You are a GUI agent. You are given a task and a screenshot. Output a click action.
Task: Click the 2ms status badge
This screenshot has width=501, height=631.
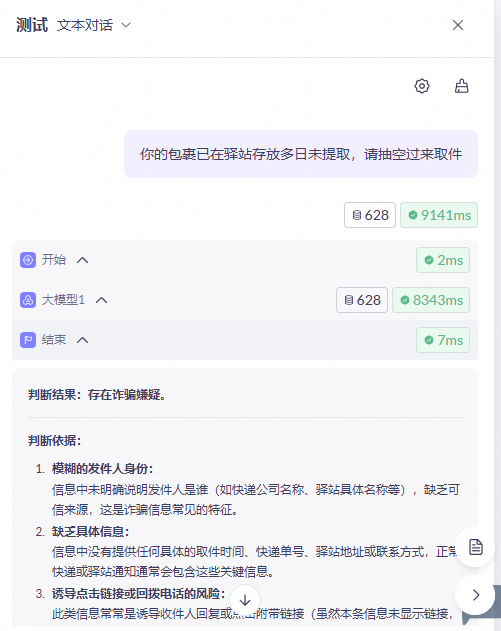443,260
